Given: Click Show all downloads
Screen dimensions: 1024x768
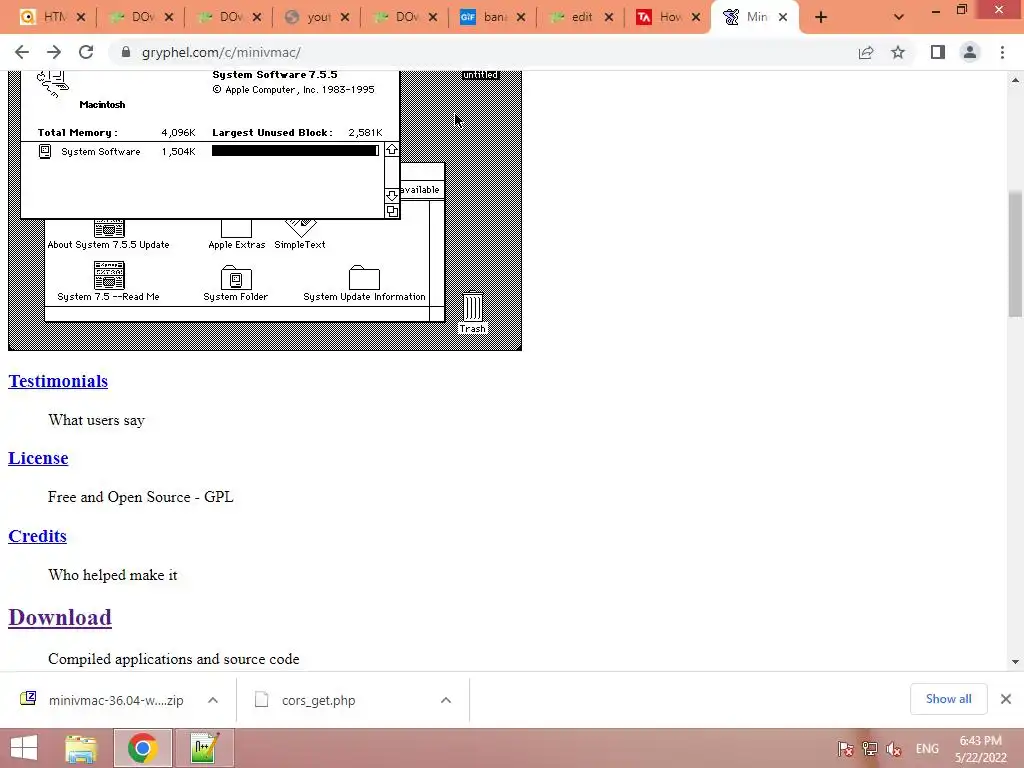Looking at the screenshot, I should (948, 699).
